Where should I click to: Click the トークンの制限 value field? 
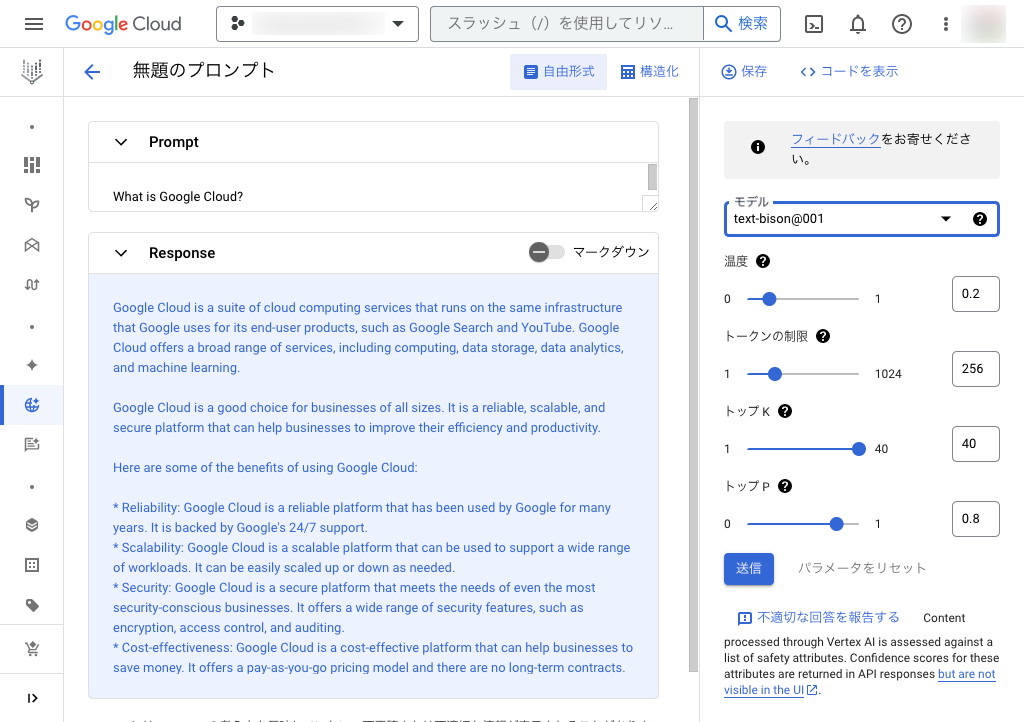click(974, 369)
